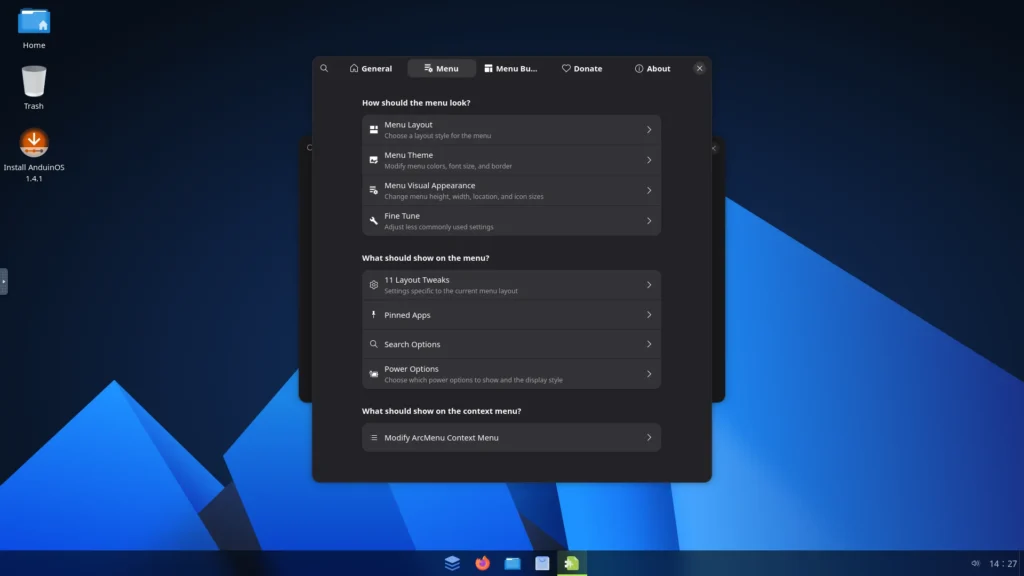Switch to the Menu Button tab

pos(511,69)
